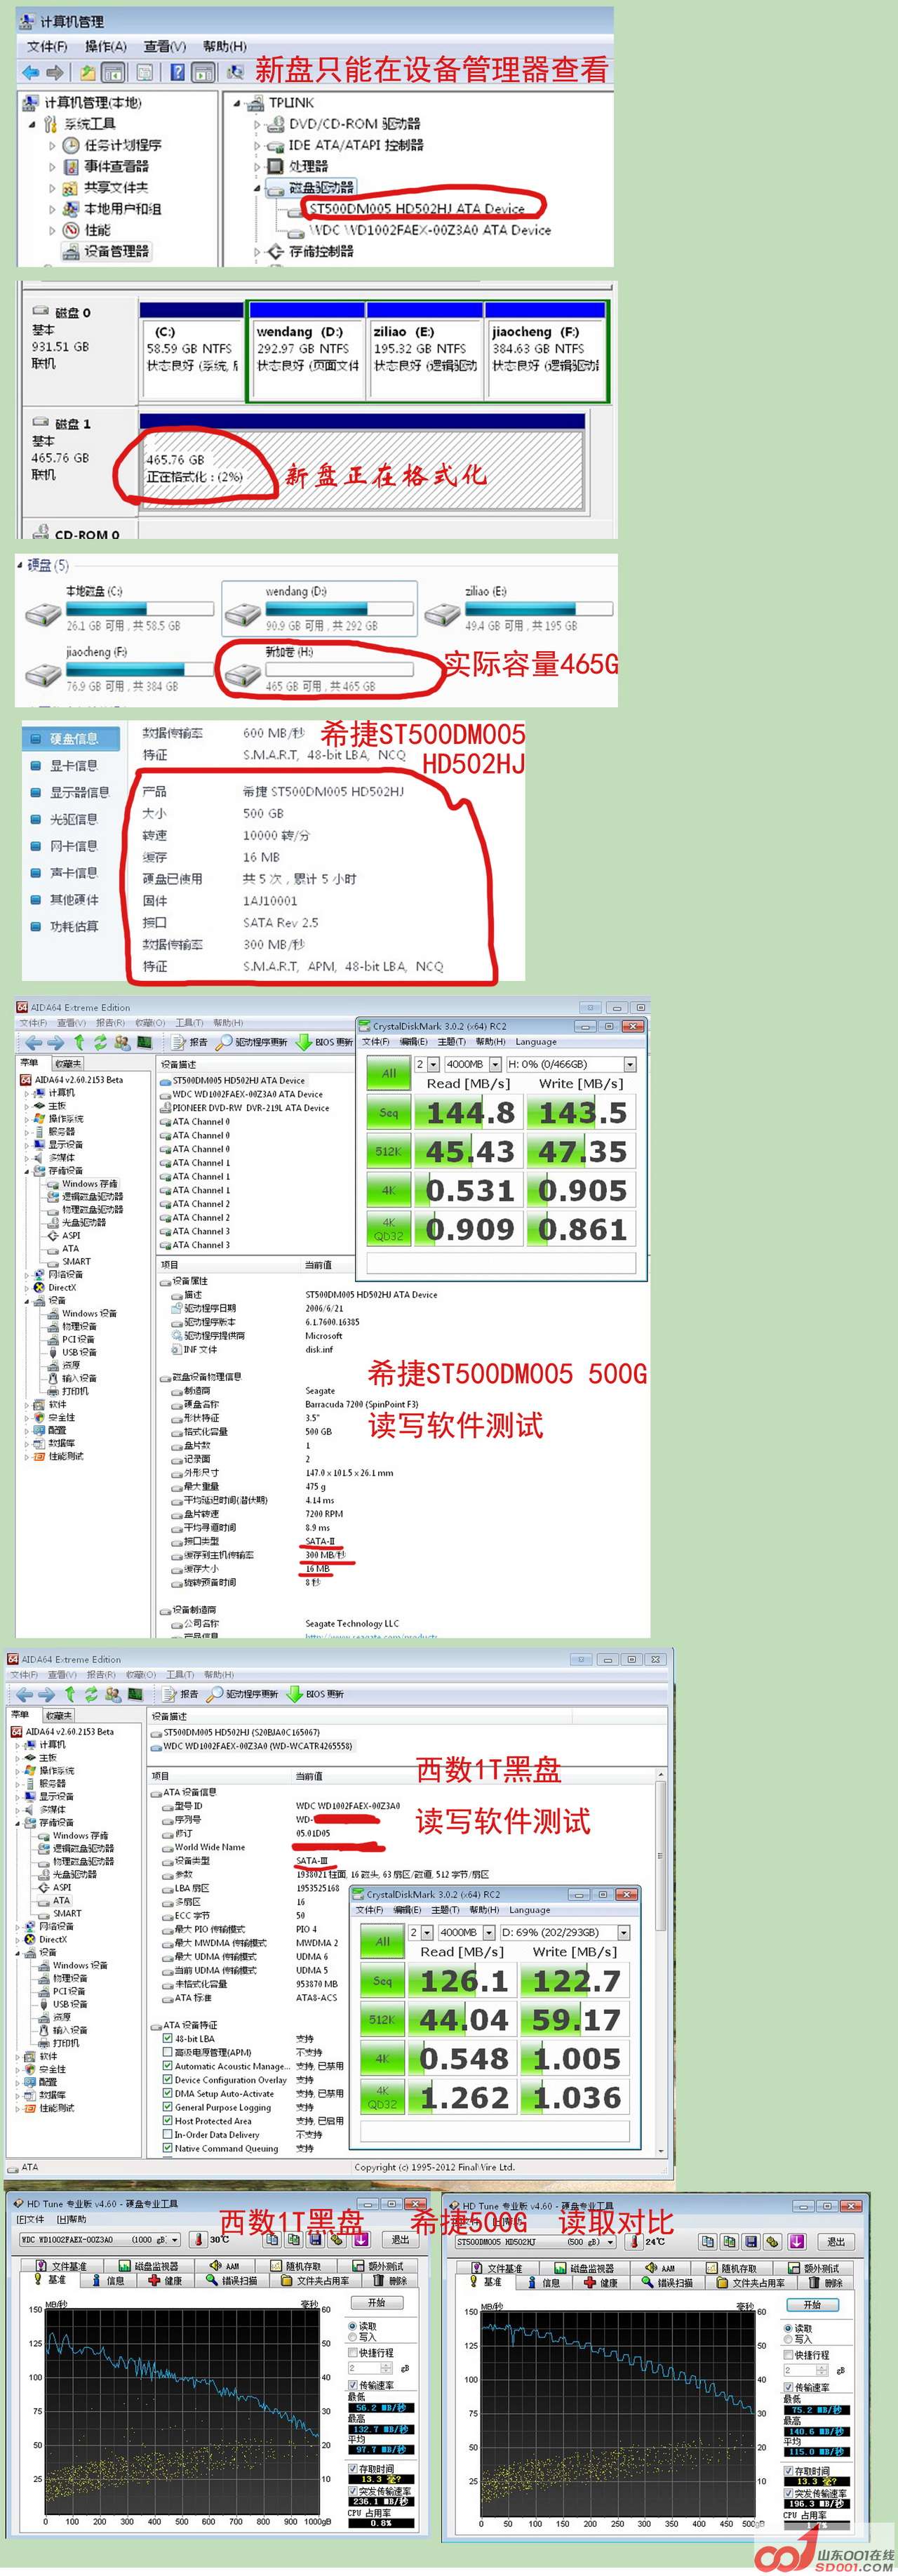Select 功耗估算 in the hardware sidebar
This screenshot has height=2576, width=898.
coord(72,927)
